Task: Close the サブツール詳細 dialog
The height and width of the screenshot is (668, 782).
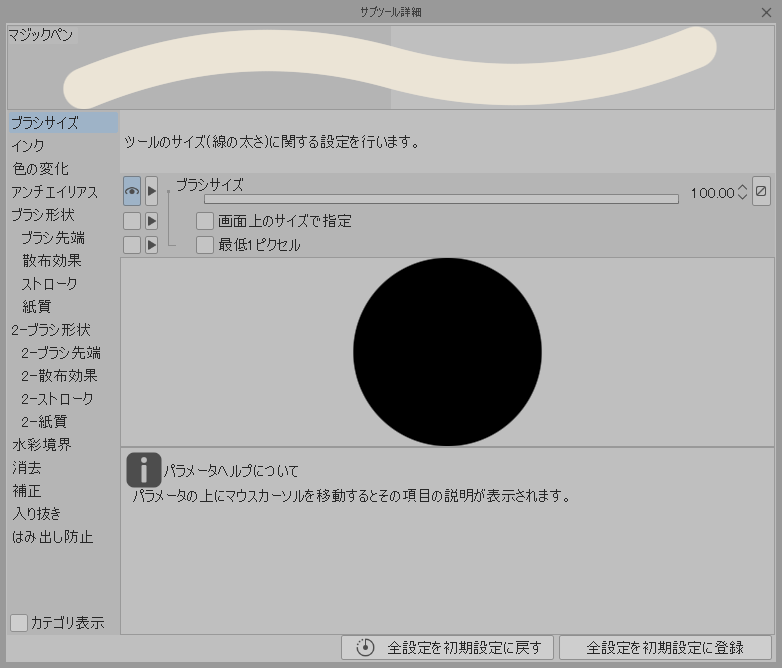Action: tap(767, 12)
